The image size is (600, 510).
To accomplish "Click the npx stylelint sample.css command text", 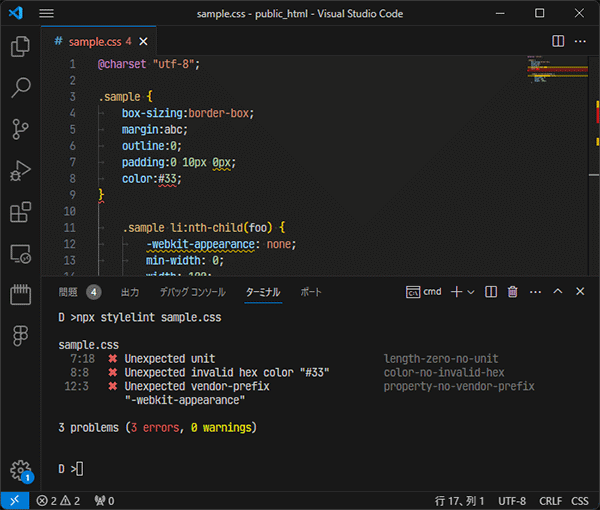I will coord(149,318).
